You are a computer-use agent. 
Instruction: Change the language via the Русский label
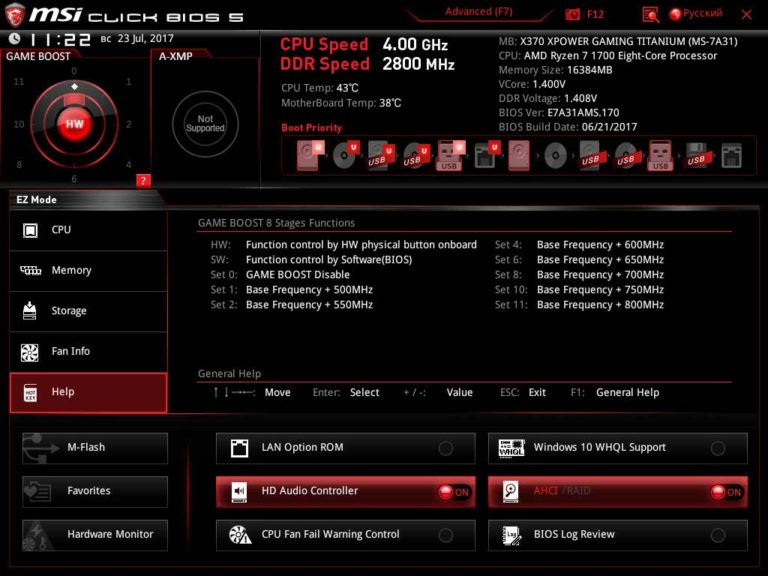[702, 13]
